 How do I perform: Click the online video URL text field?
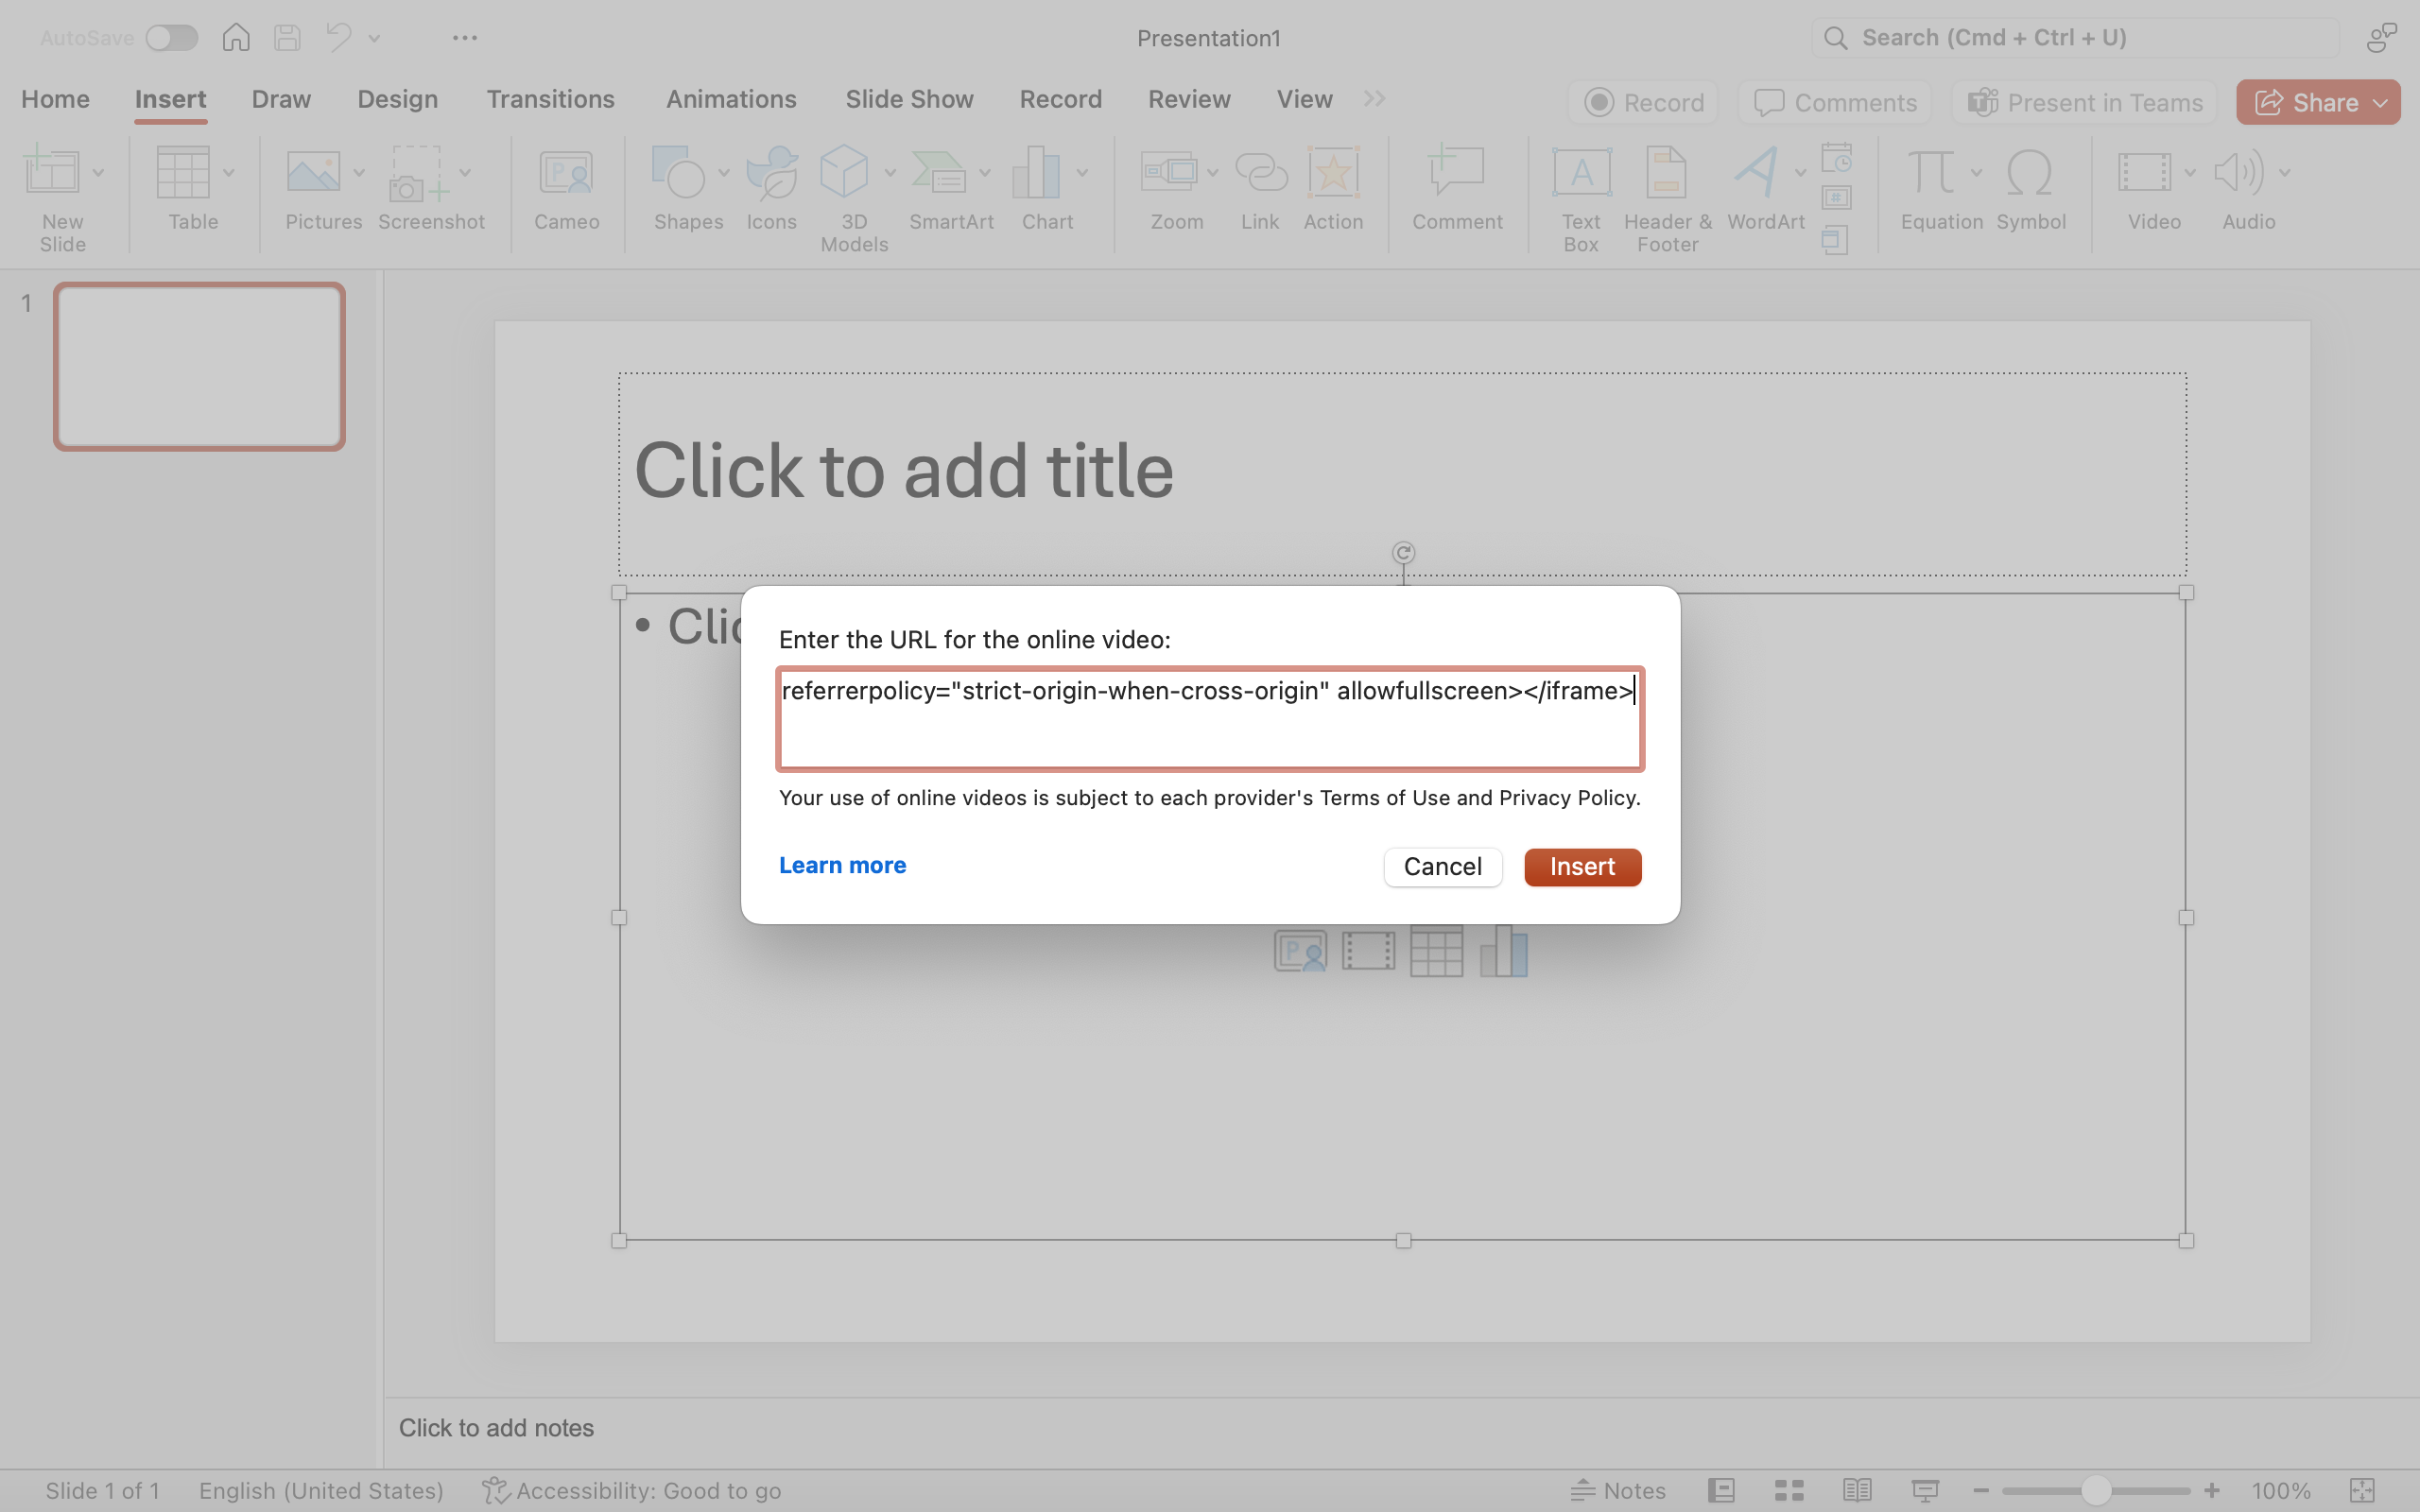pos(1210,718)
